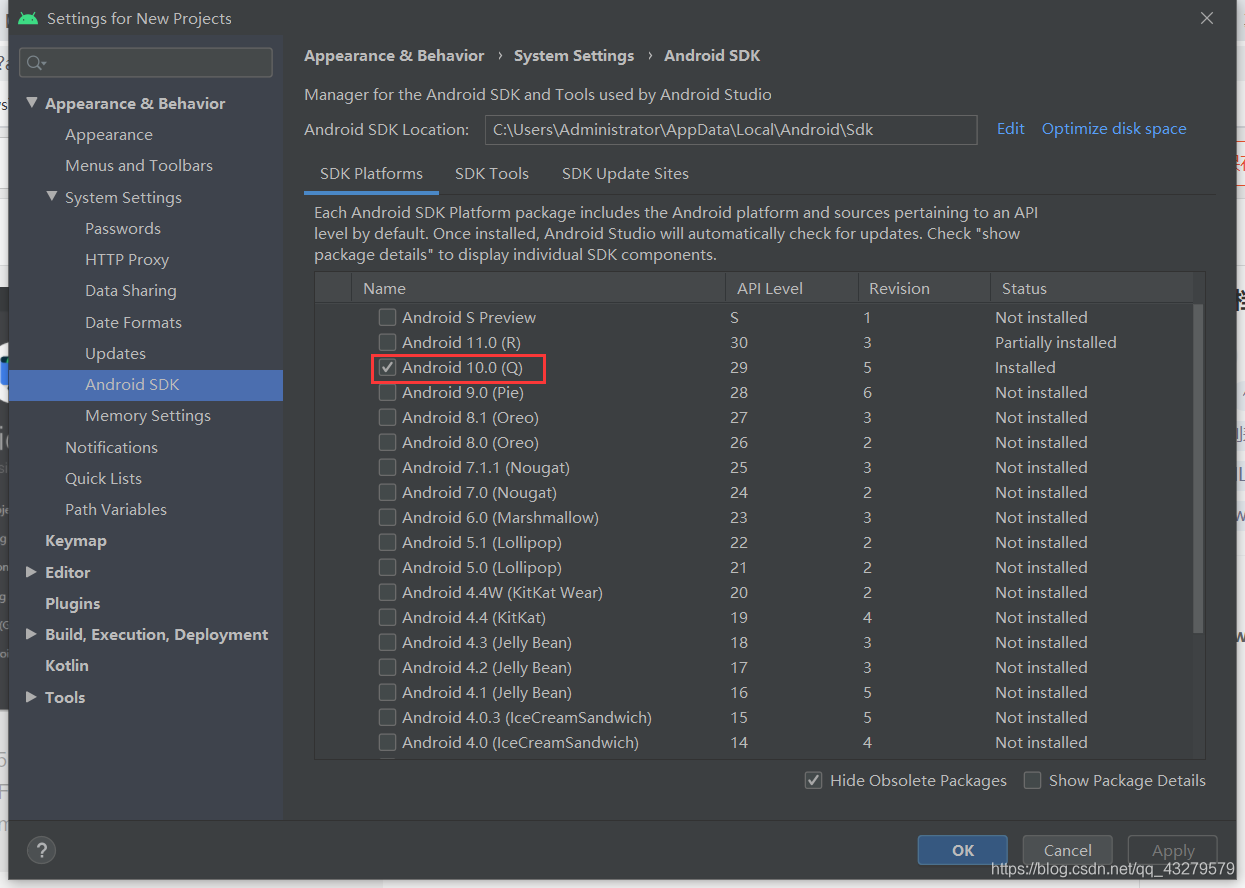
Task: Expand the Build, Execution, Deployment node
Action: (x=32, y=634)
